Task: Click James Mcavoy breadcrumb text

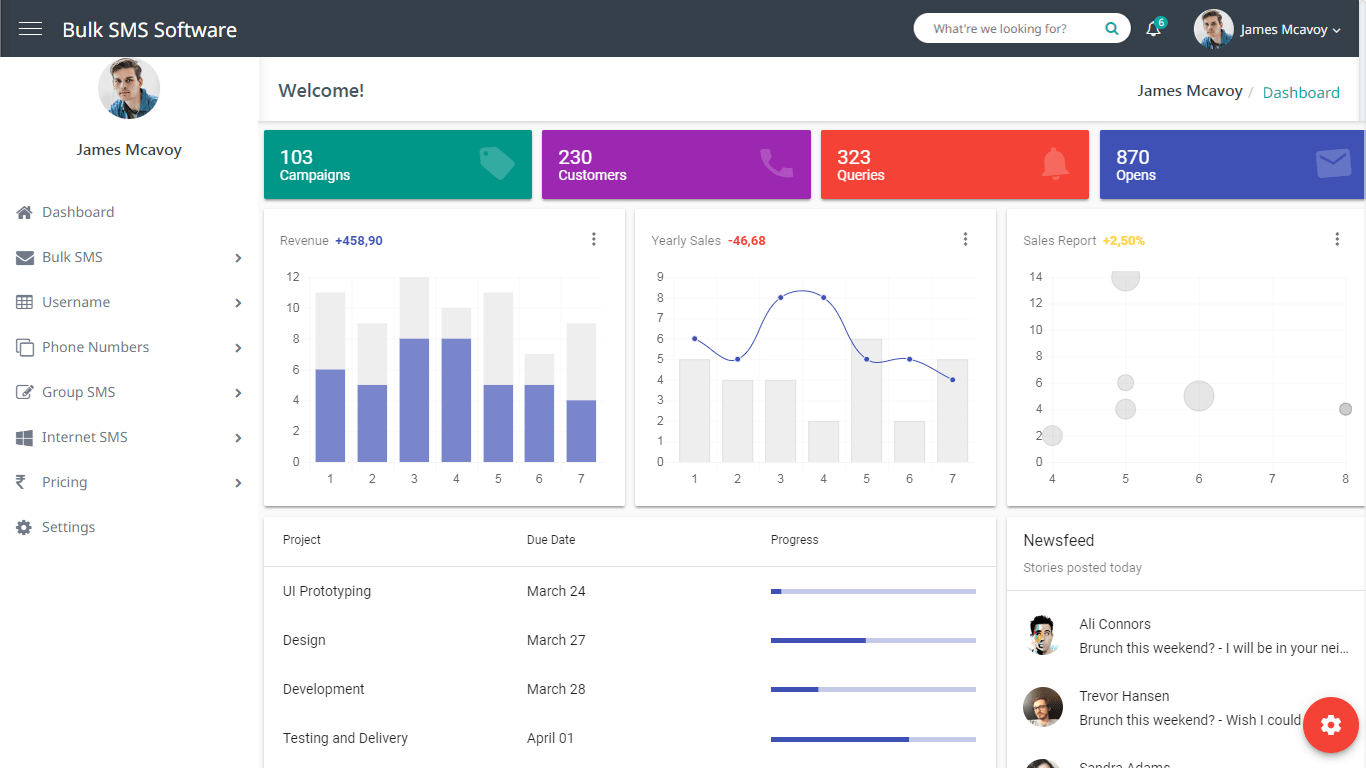Action: click(x=1189, y=91)
